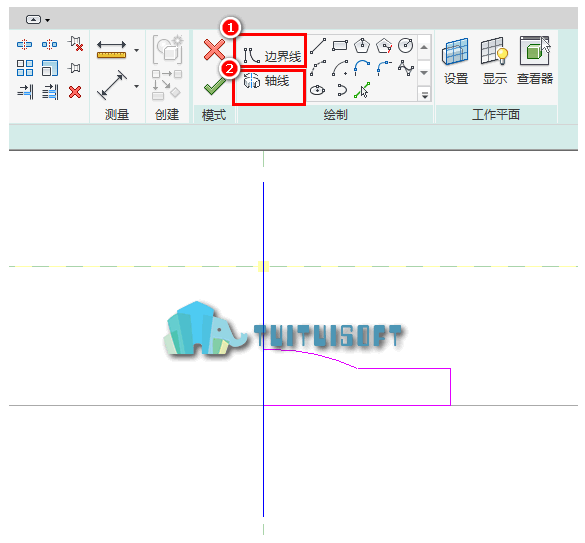
Task: Click the 绘制 panel title
Action: [x=335, y=115]
